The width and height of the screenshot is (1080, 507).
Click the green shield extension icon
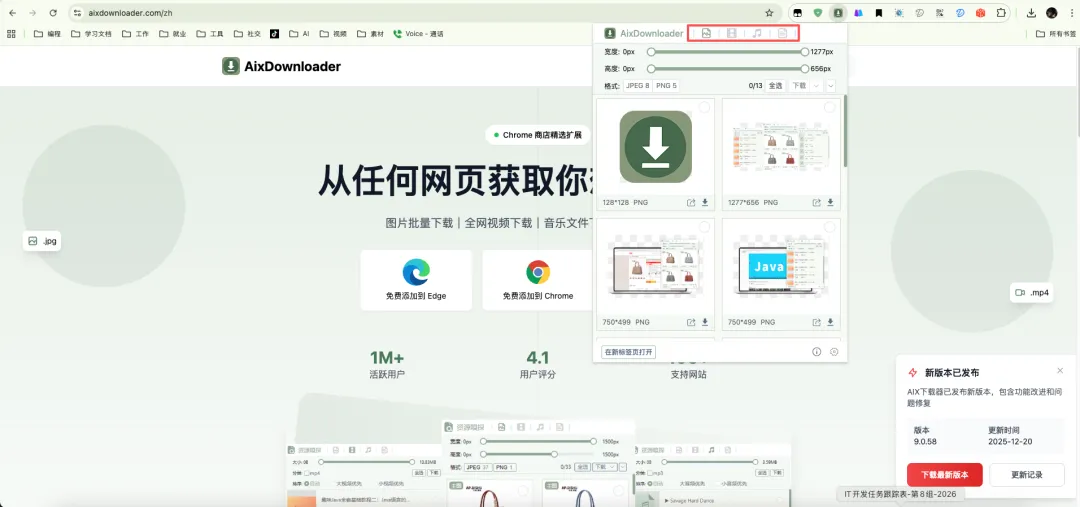click(818, 12)
